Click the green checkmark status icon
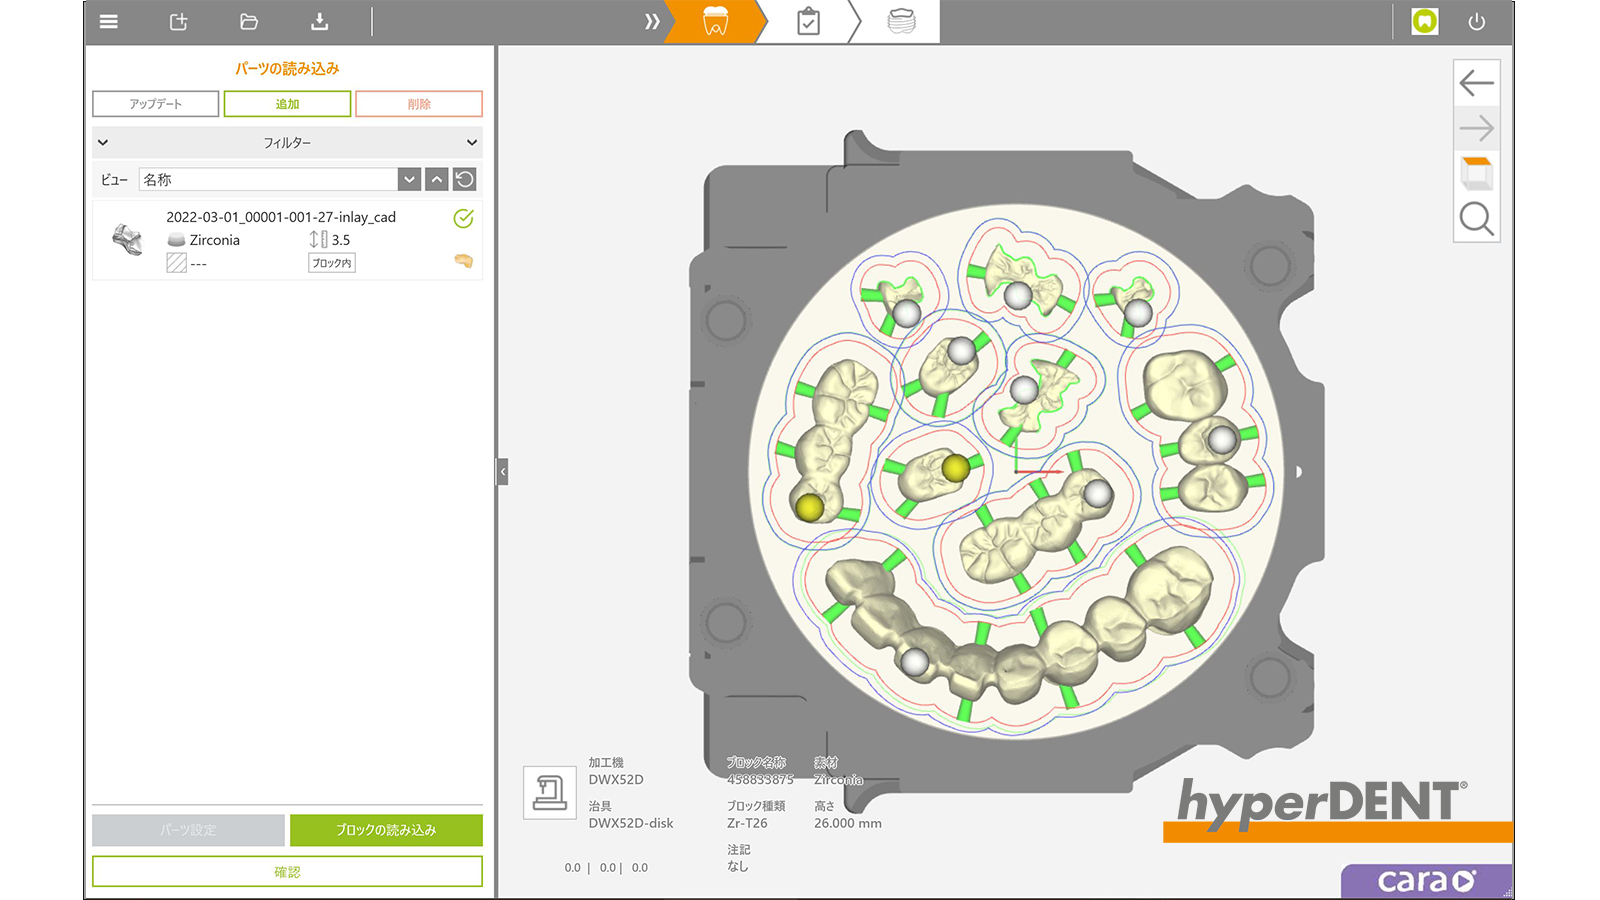 point(463,218)
